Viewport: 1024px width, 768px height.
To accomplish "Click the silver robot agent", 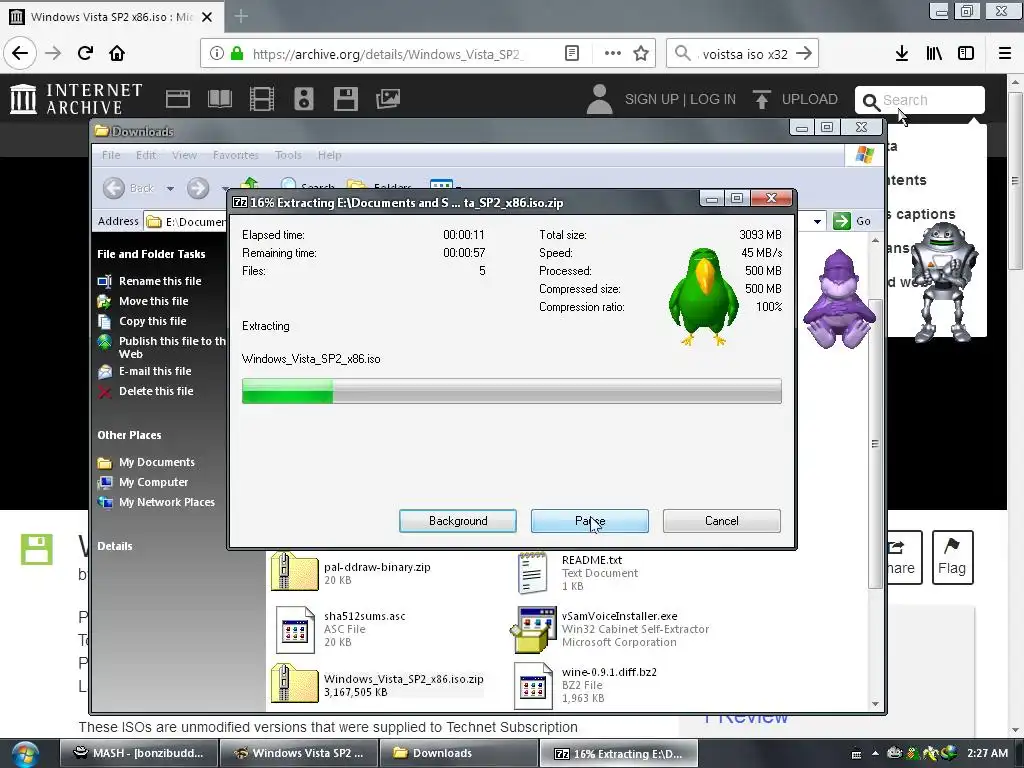I will tap(942, 281).
